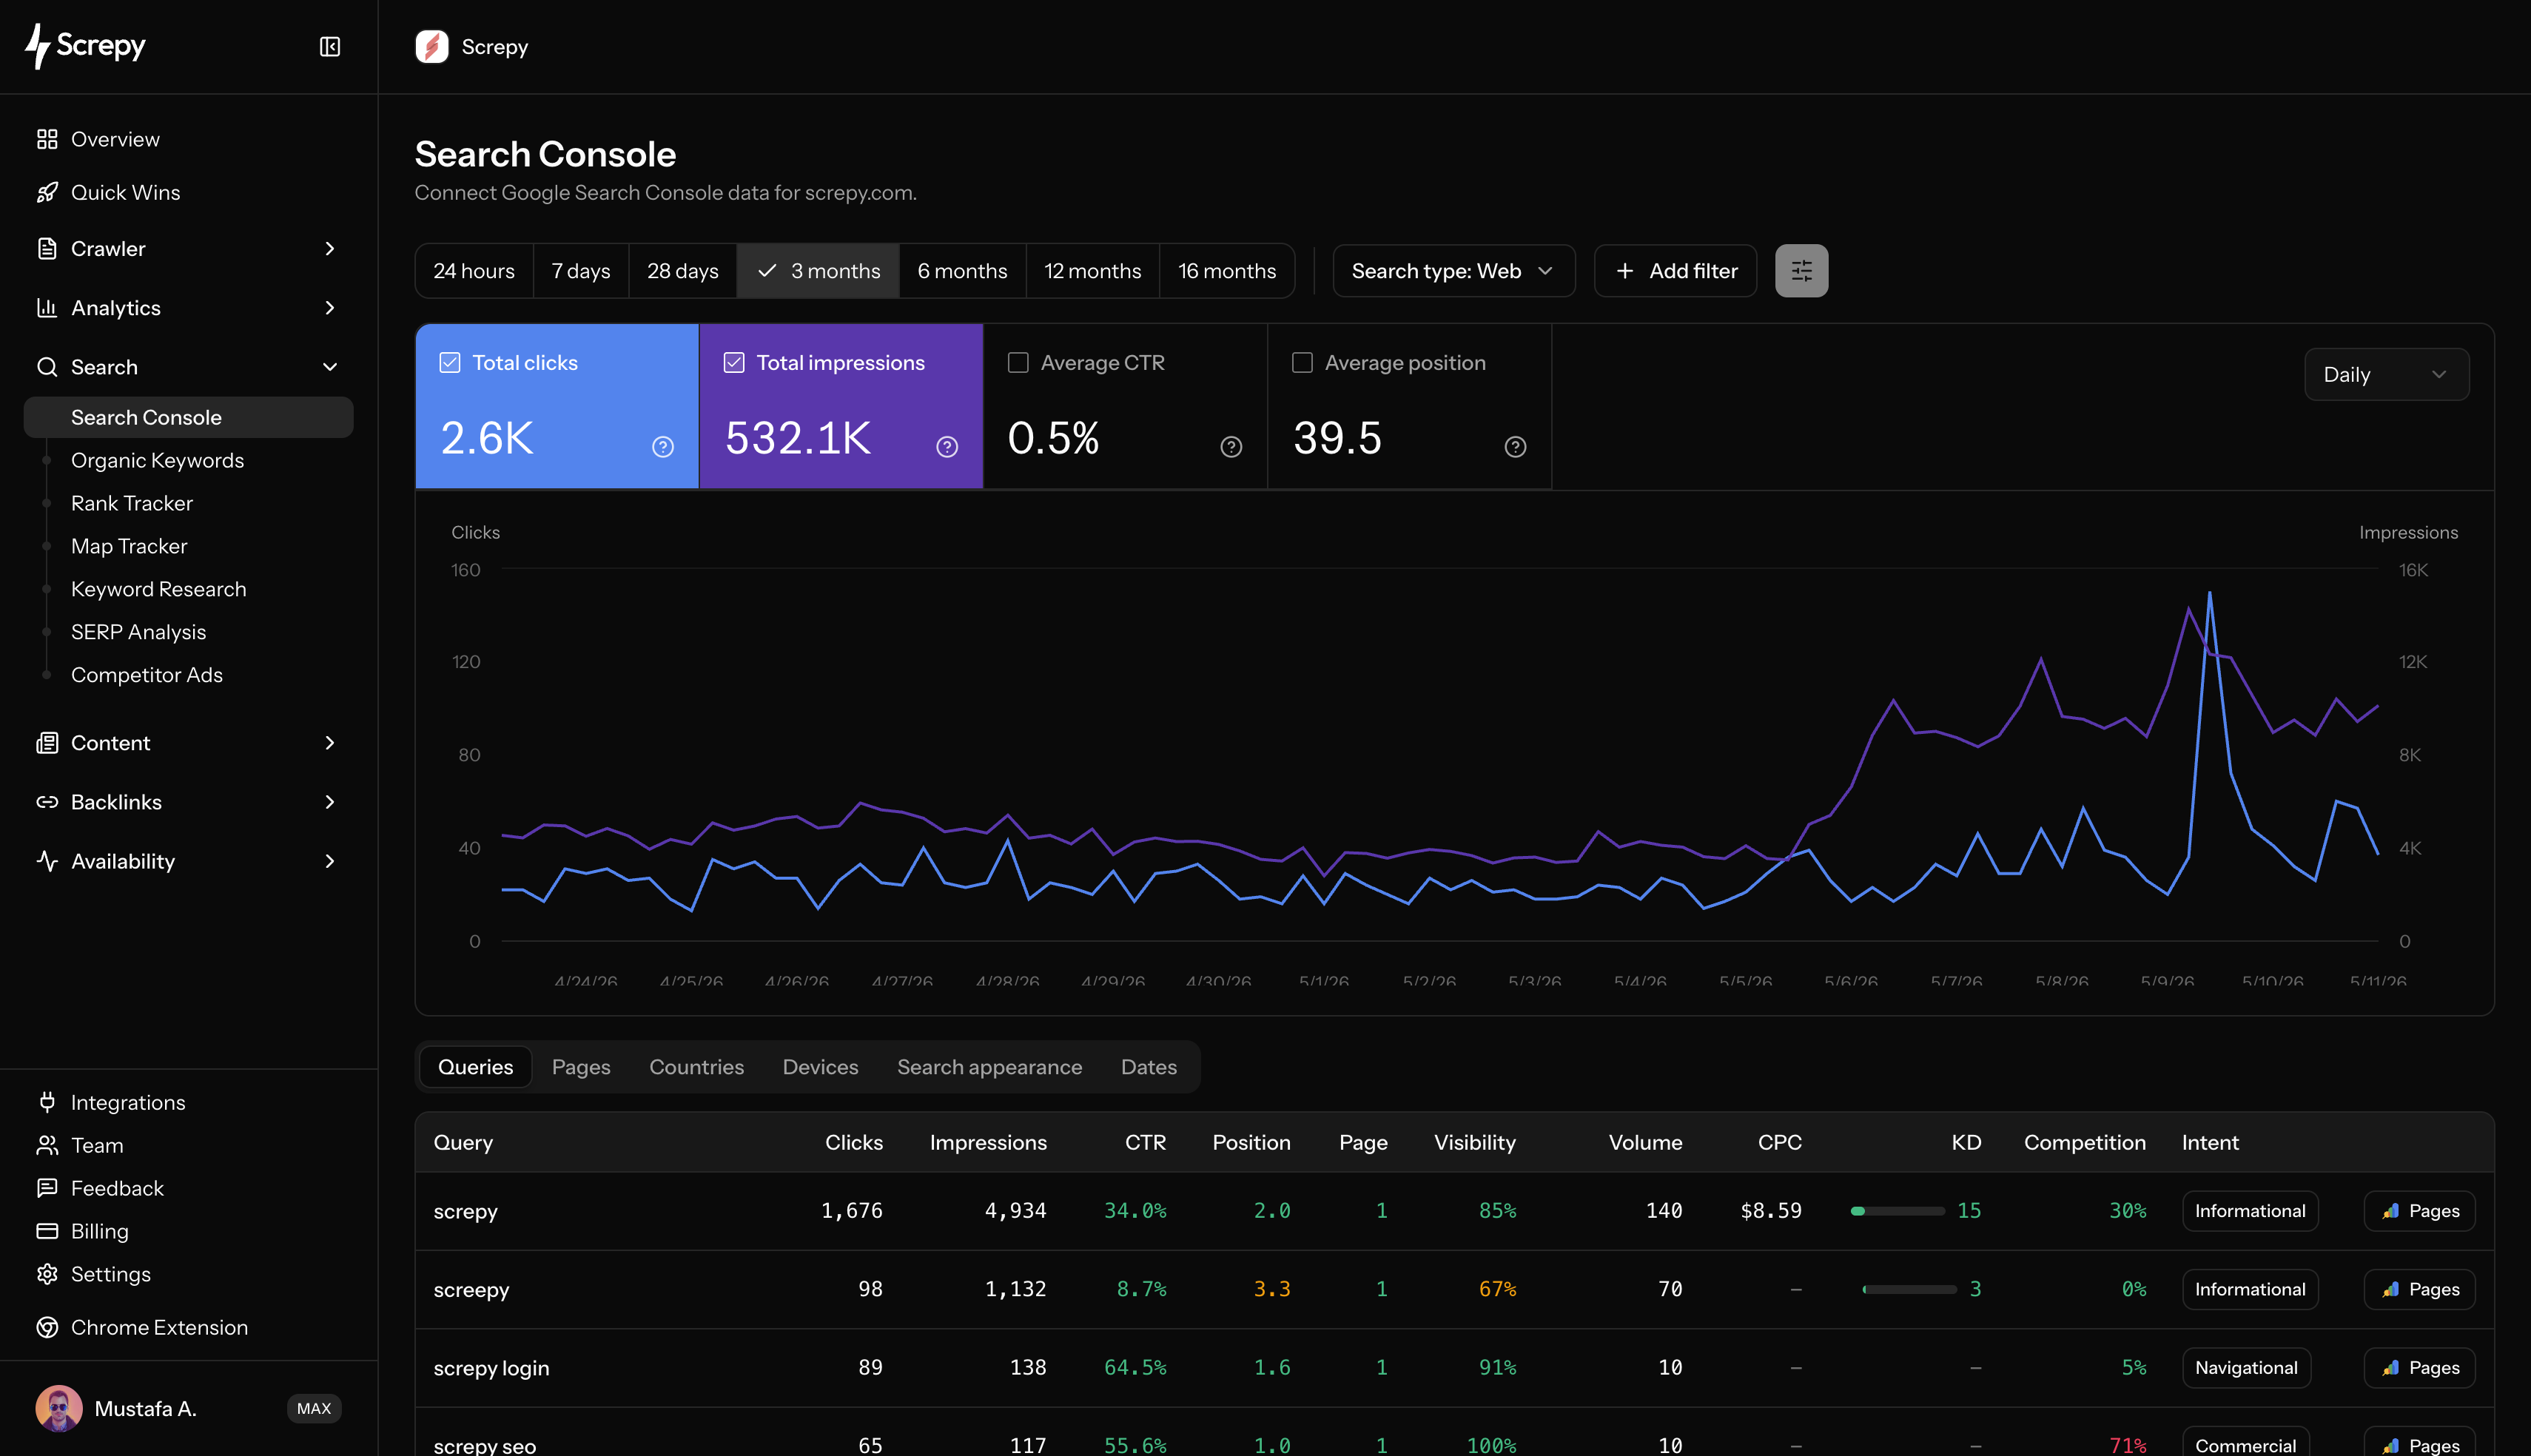The width and height of the screenshot is (2531, 1456).
Task: Collapse the Search menu chevron
Action: pos(330,367)
